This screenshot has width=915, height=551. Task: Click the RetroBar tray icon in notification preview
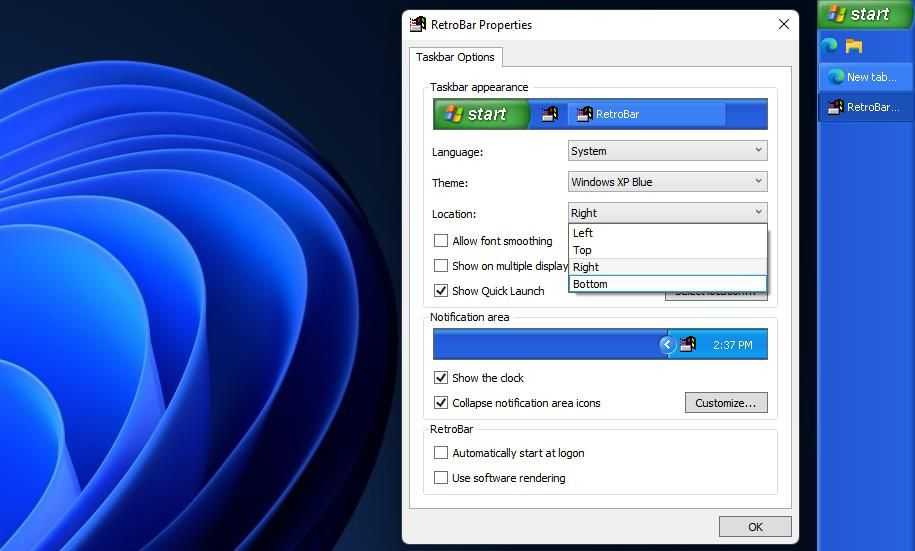pos(688,344)
